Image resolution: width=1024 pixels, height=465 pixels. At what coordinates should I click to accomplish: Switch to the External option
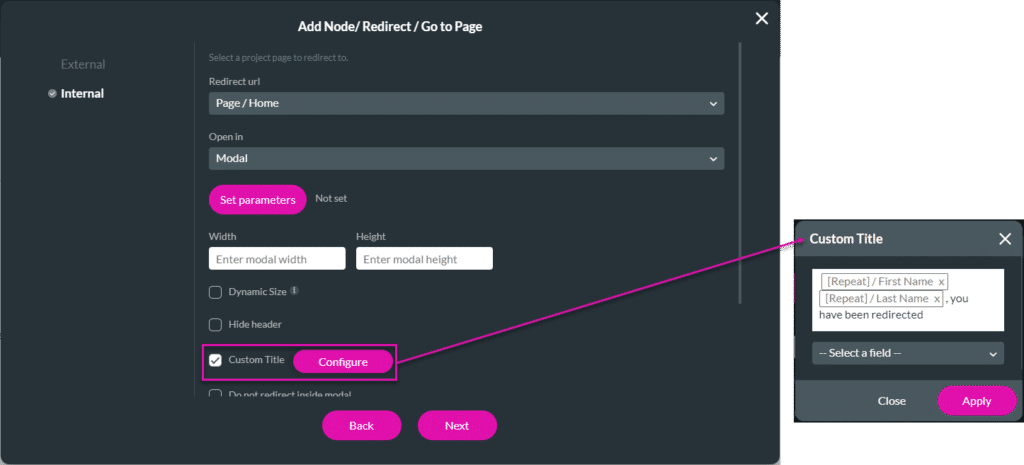click(83, 65)
